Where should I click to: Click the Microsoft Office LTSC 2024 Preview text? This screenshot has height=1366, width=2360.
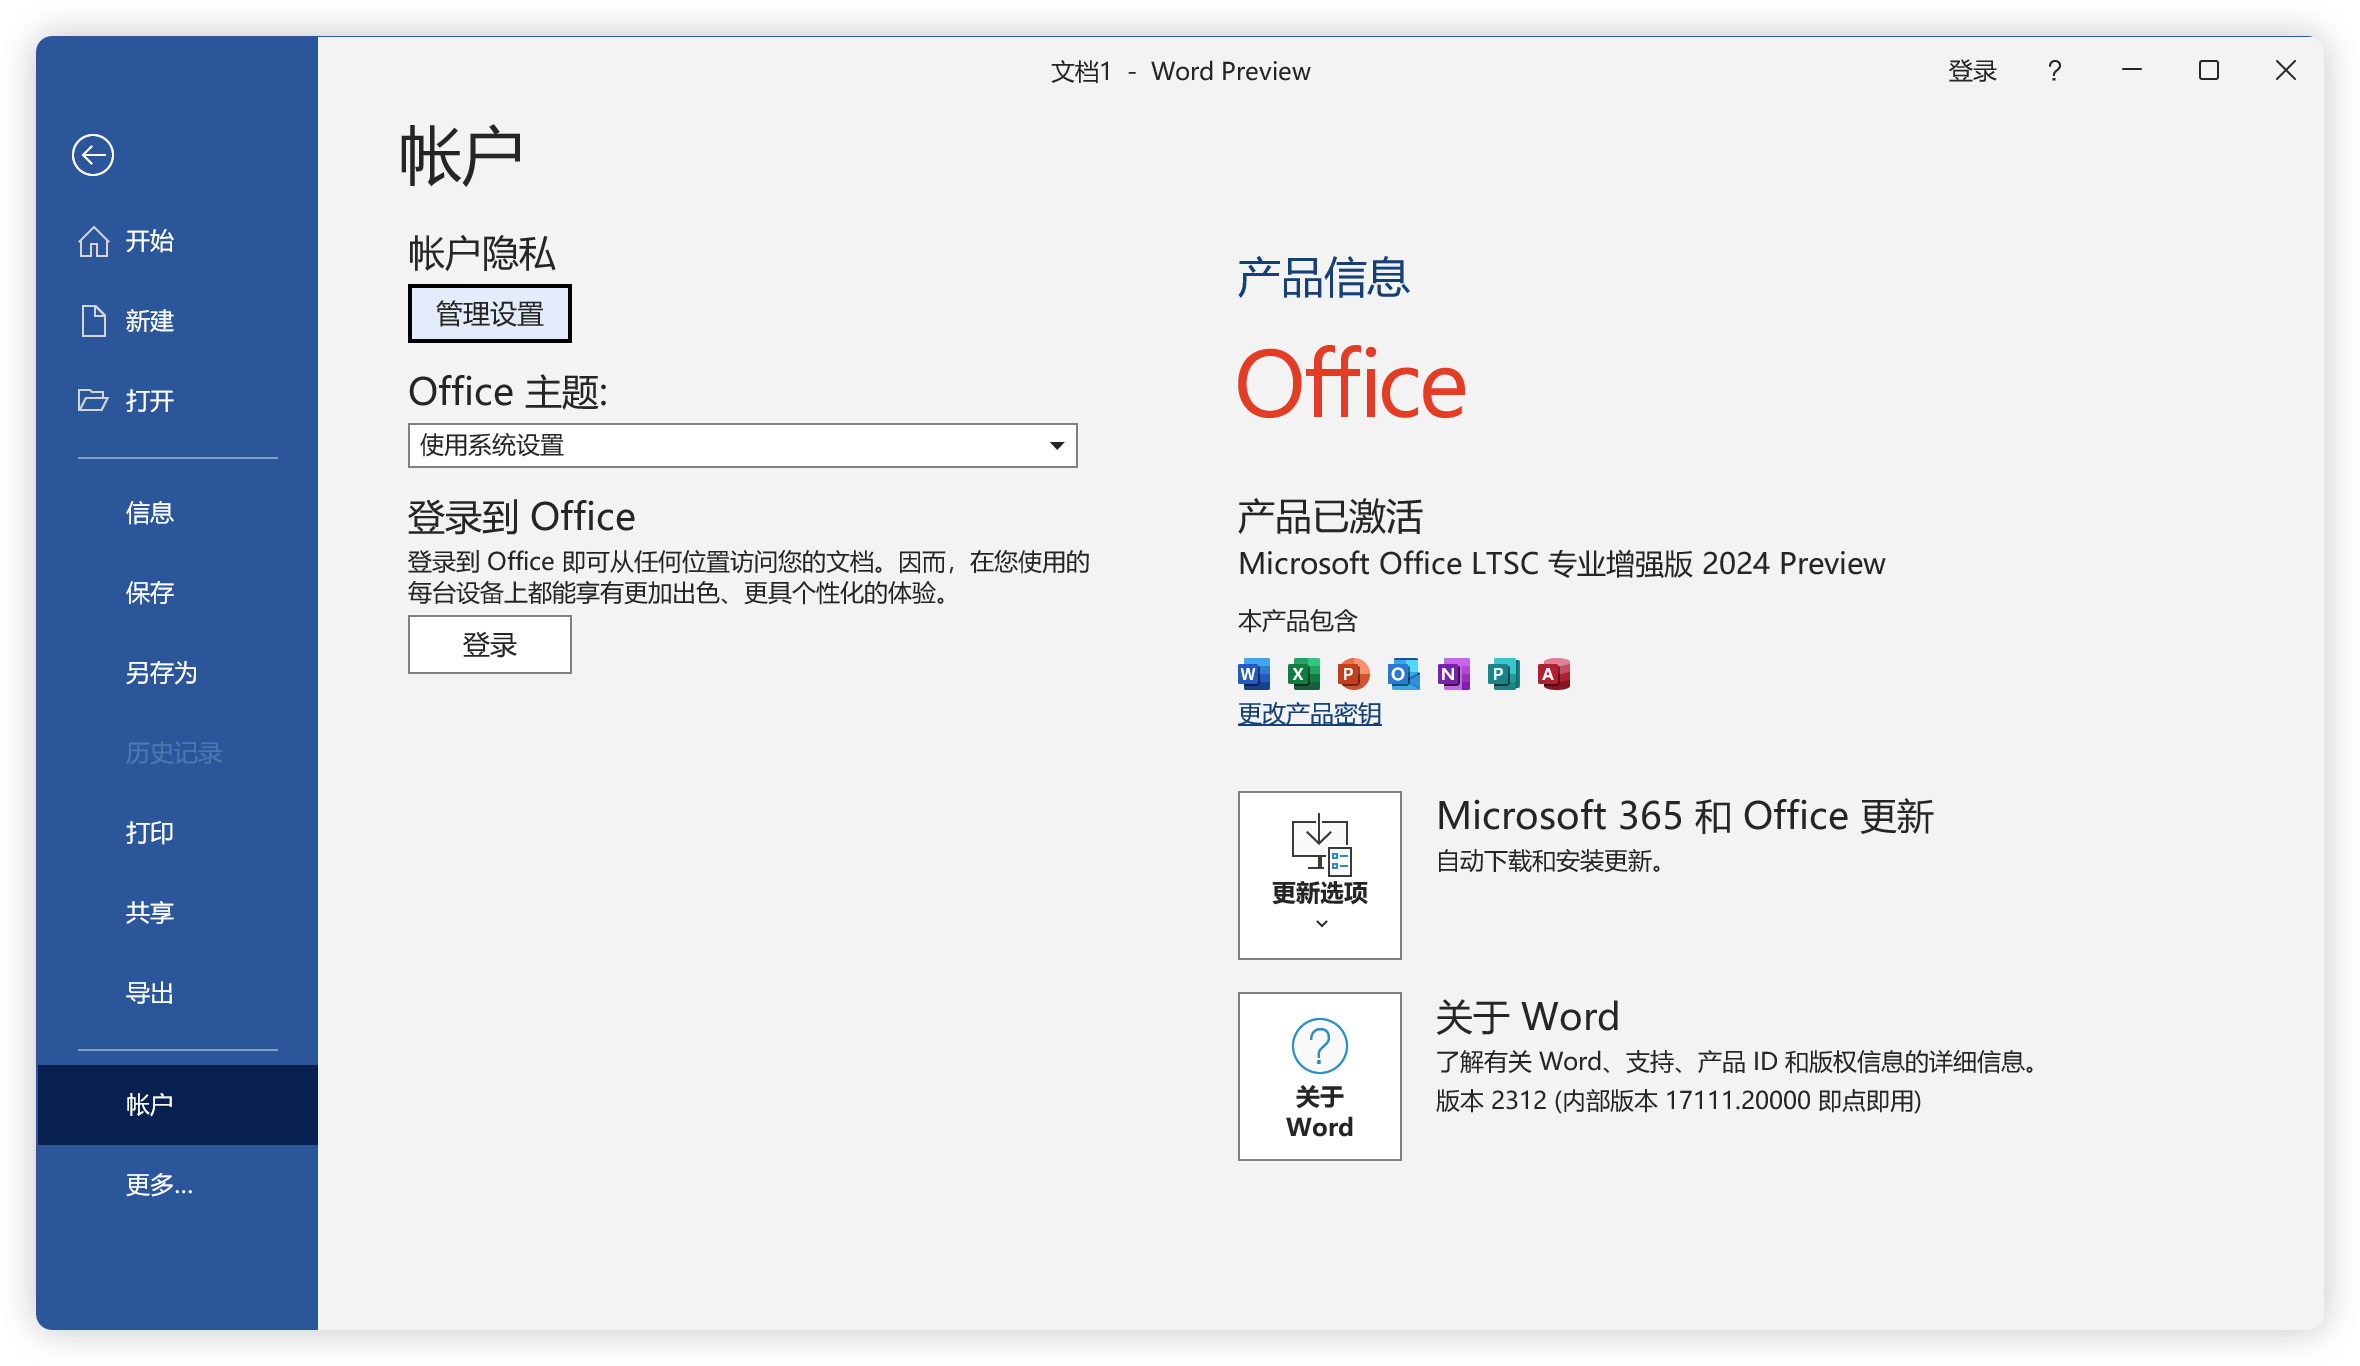pos(1562,564)
